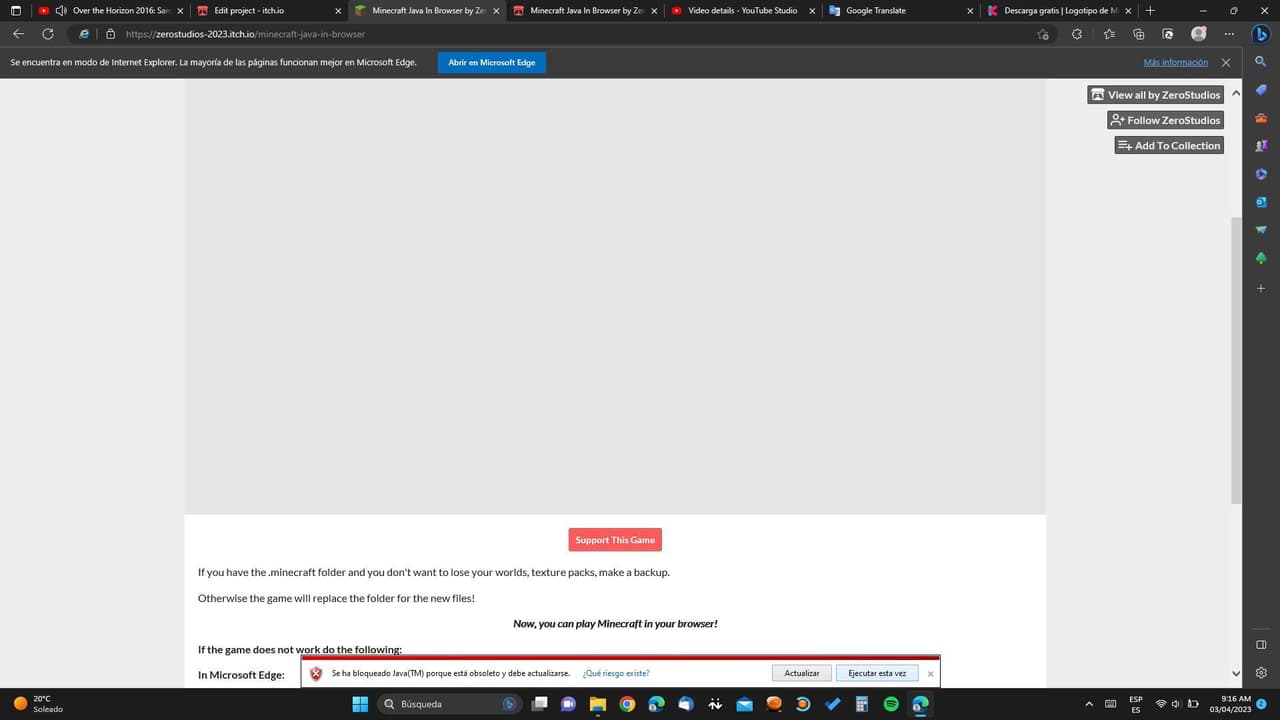Click the scrollbar down arrow

coord(1236,674)
